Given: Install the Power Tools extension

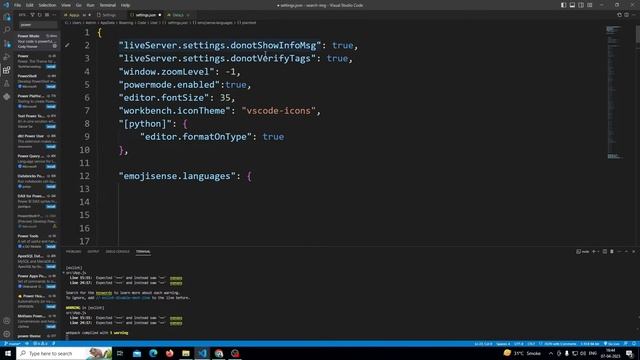Looking at the screenshot, I should [51, 247].
